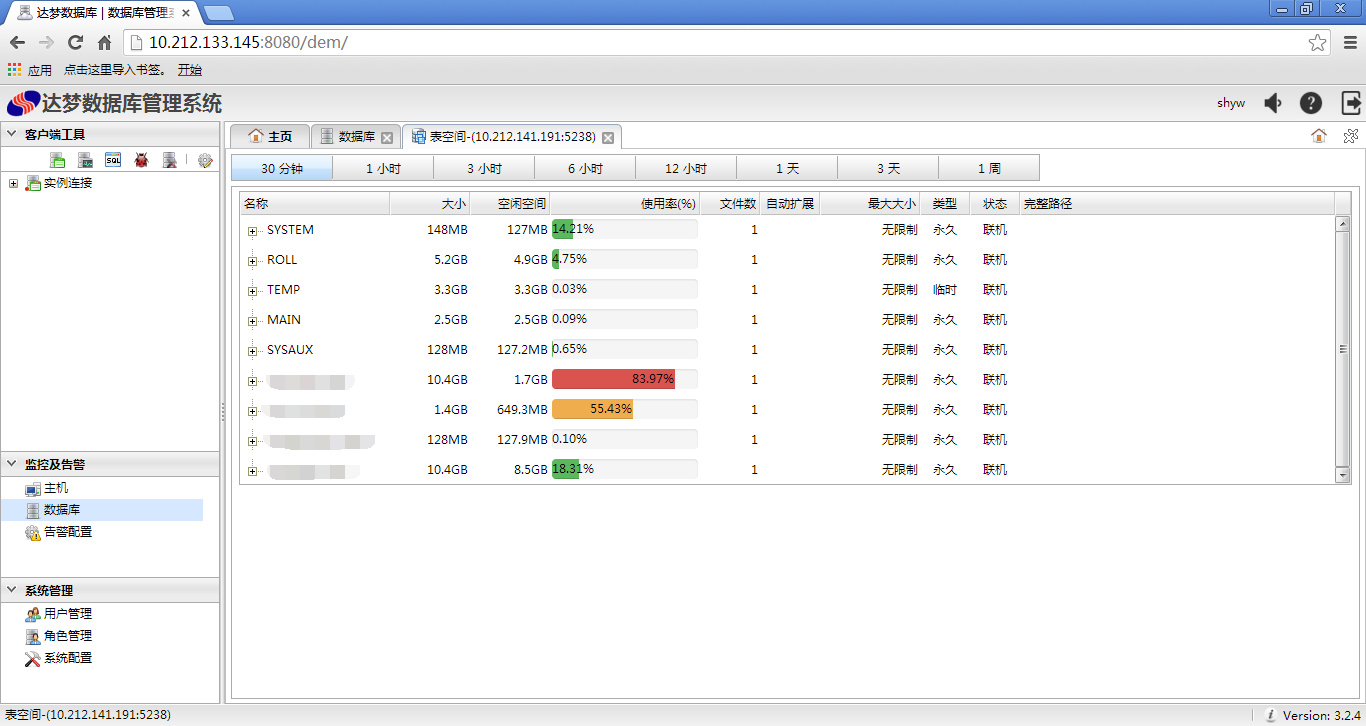Click the 应用 apps bookmark

pos(30,70)
